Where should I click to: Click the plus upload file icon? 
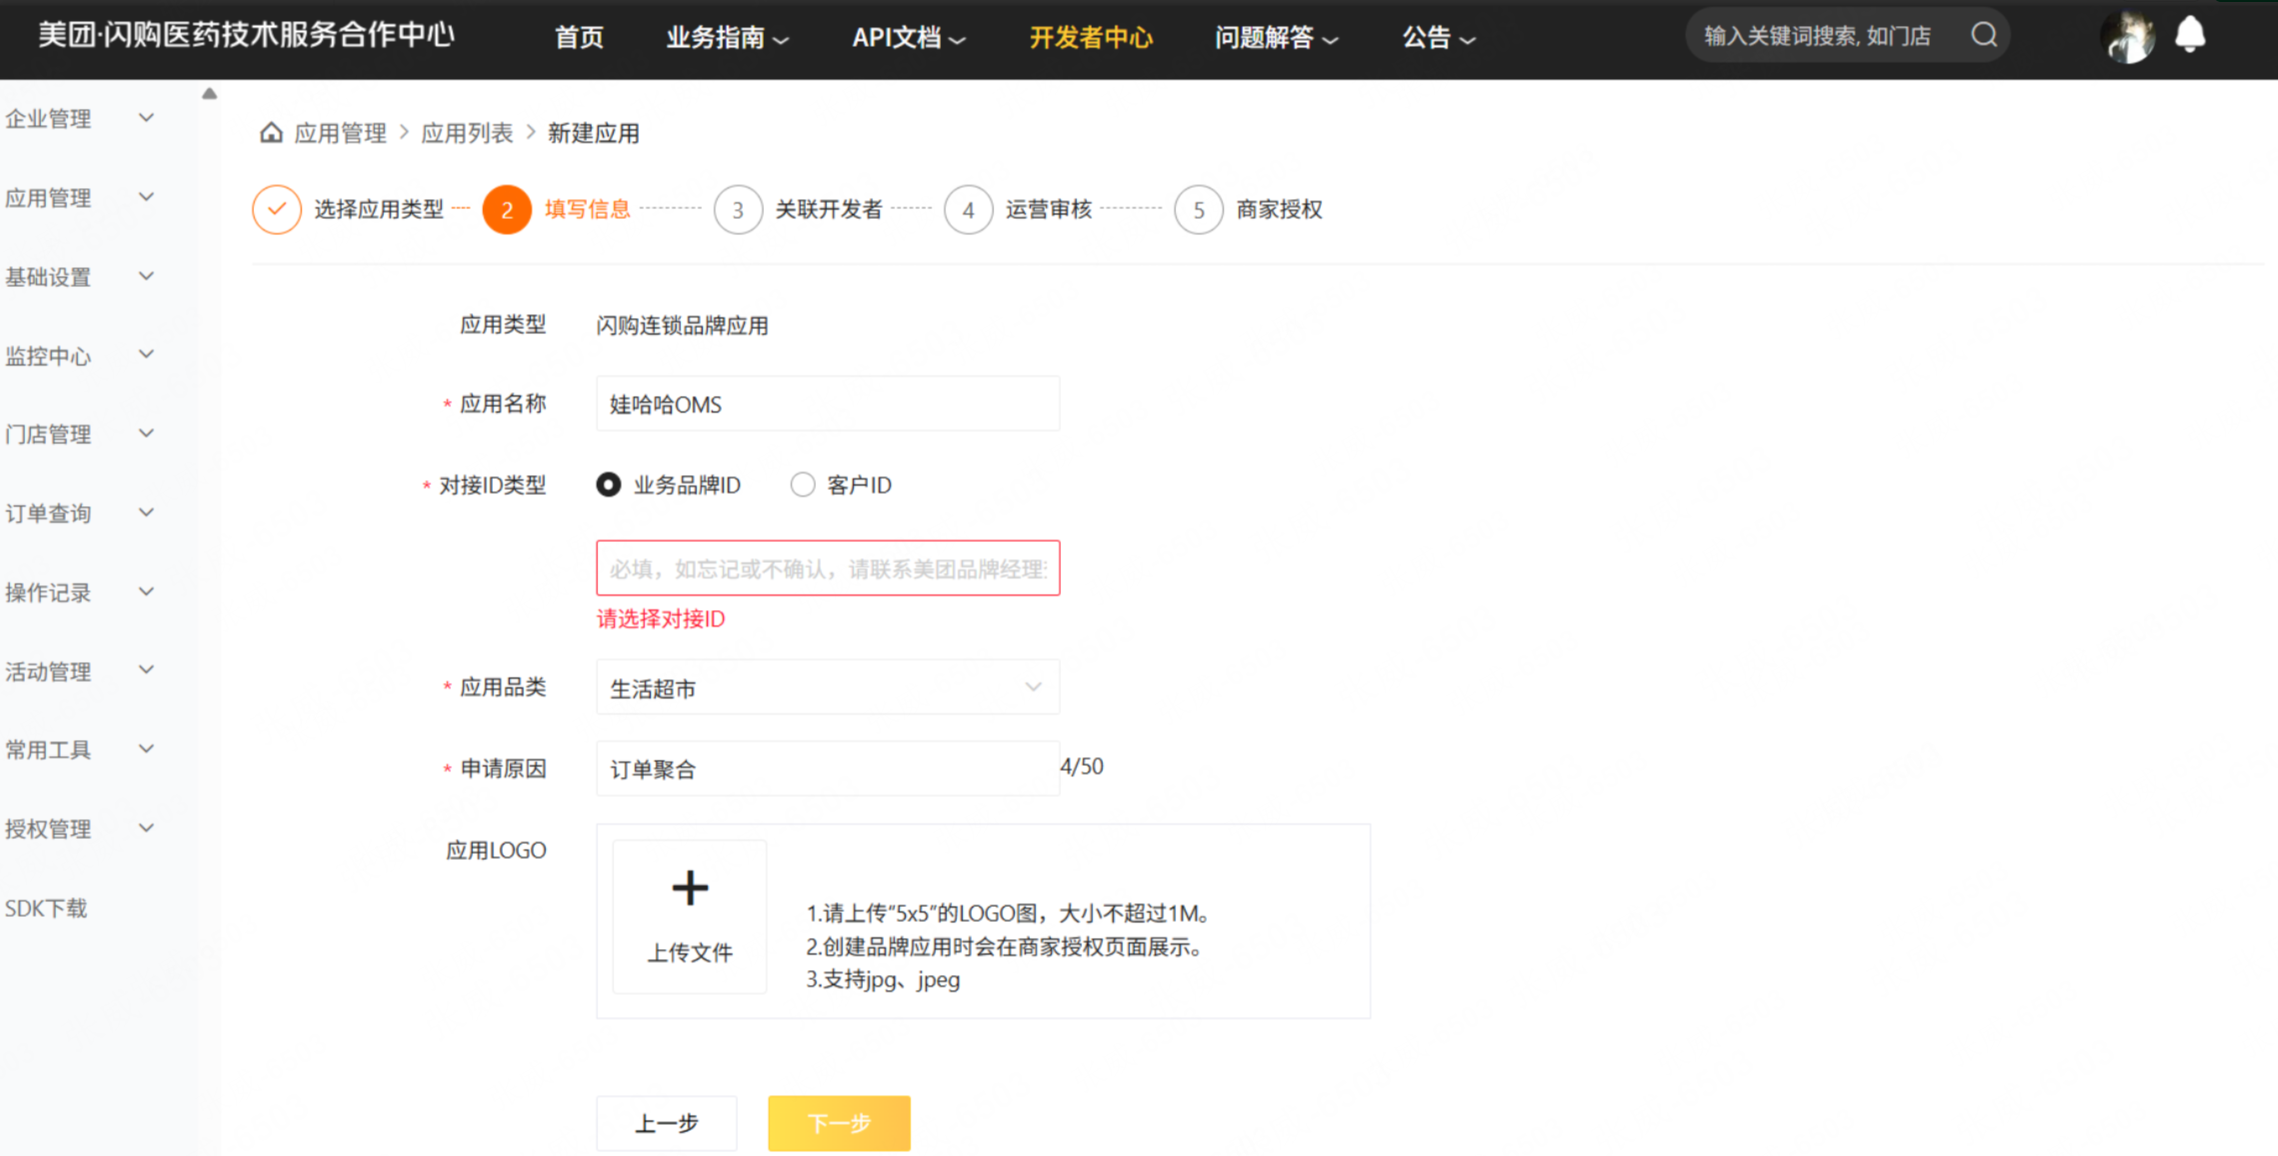coord(690,889)
